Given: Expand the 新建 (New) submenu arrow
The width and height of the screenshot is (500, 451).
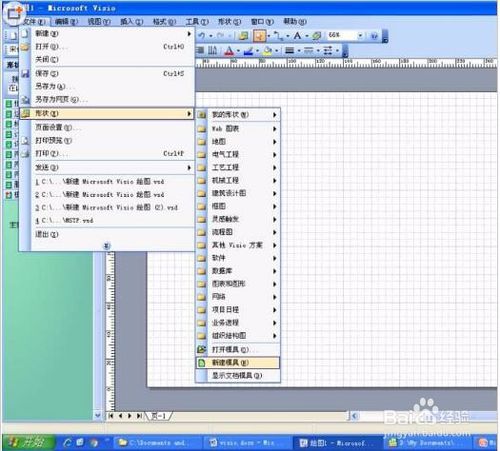Looking at the screenshot, I should click(x=189, y=34).
